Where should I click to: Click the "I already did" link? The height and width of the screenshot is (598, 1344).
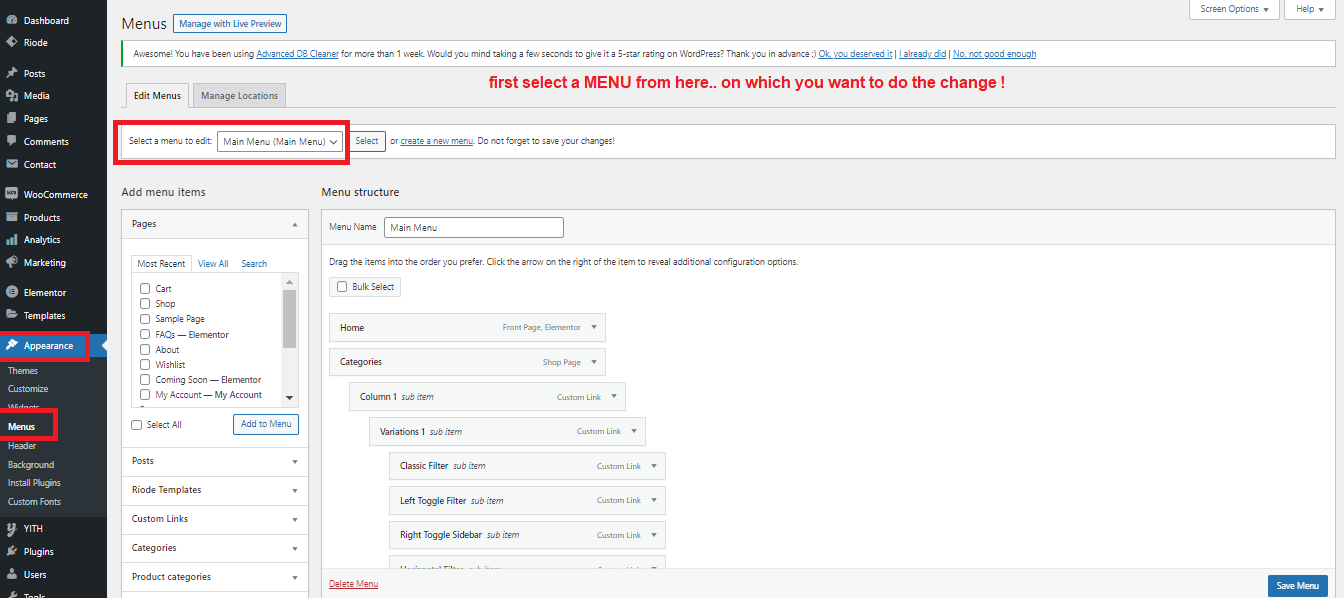pos(923,54)
